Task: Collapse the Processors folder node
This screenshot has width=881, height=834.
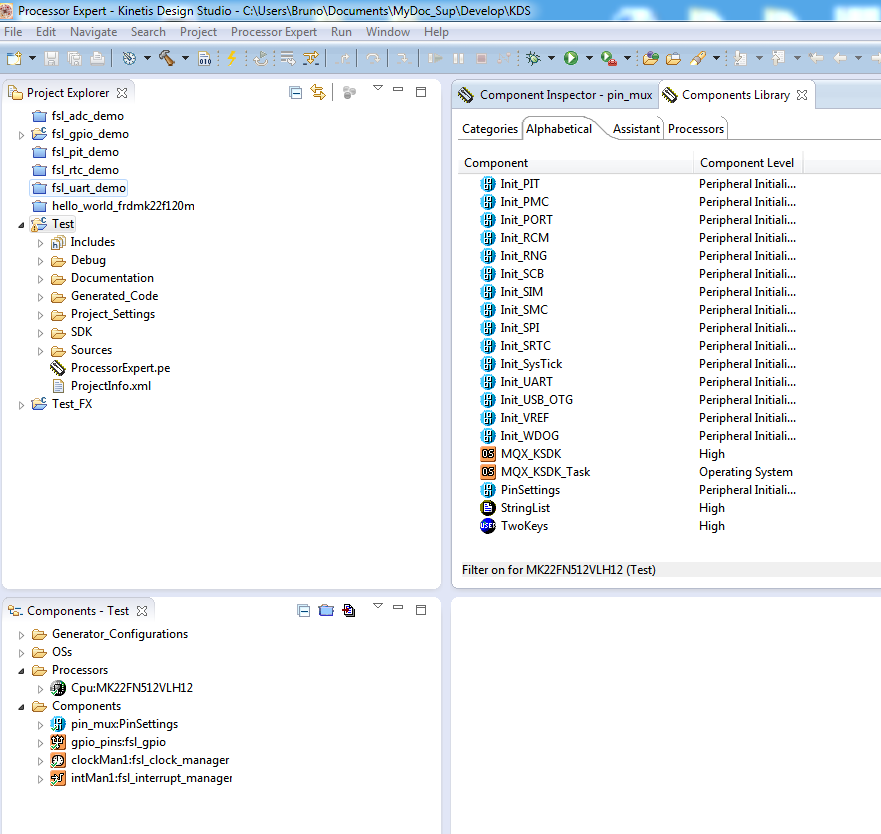Action: pyautogui.click(x=21, y=671)
